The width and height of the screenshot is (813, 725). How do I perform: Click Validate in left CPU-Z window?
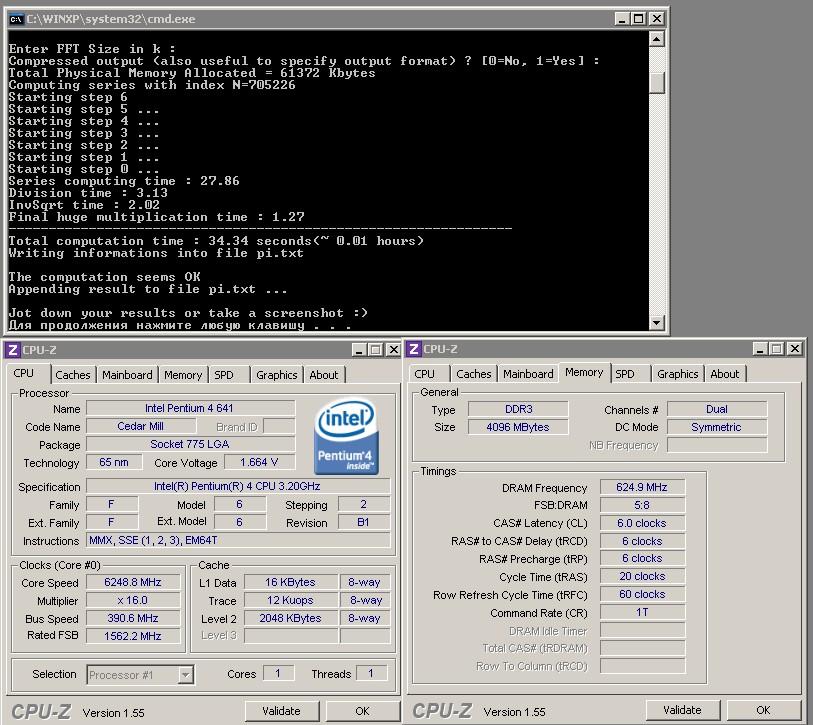click(x=281, y=711)
